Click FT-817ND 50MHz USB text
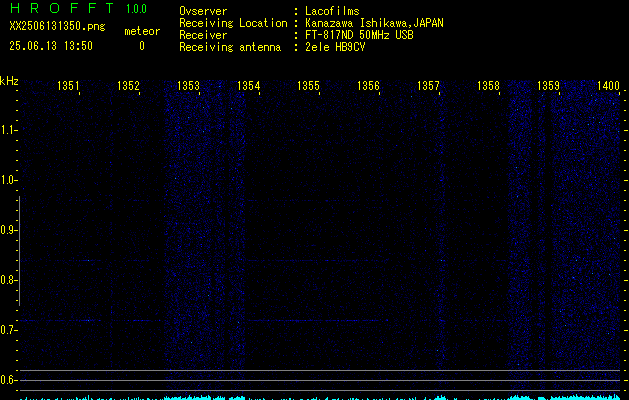 point(359,35)
